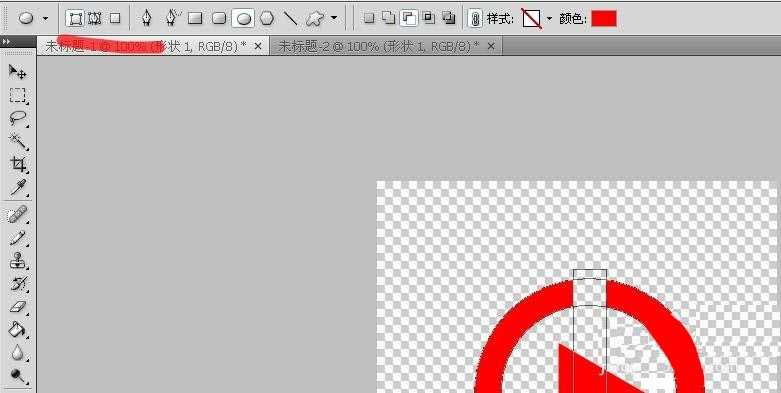781x393 pixels.
Task: Open the Ellipse tool preset picker
Action: tap(45, 19)
